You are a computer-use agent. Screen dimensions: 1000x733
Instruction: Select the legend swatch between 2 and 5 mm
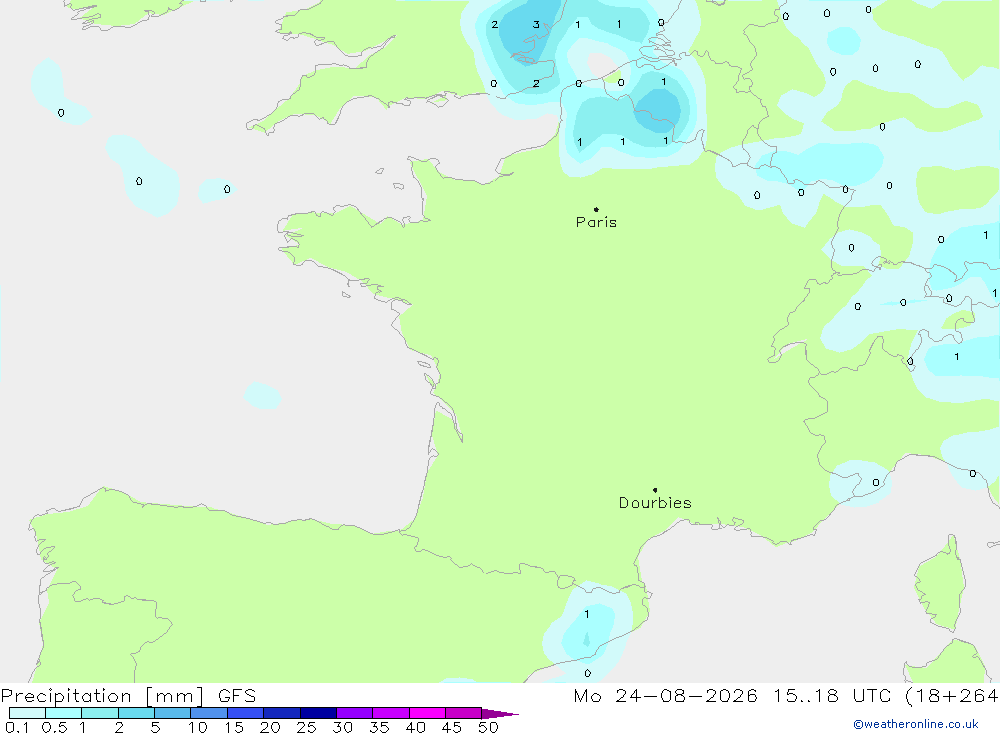(136, 713)
